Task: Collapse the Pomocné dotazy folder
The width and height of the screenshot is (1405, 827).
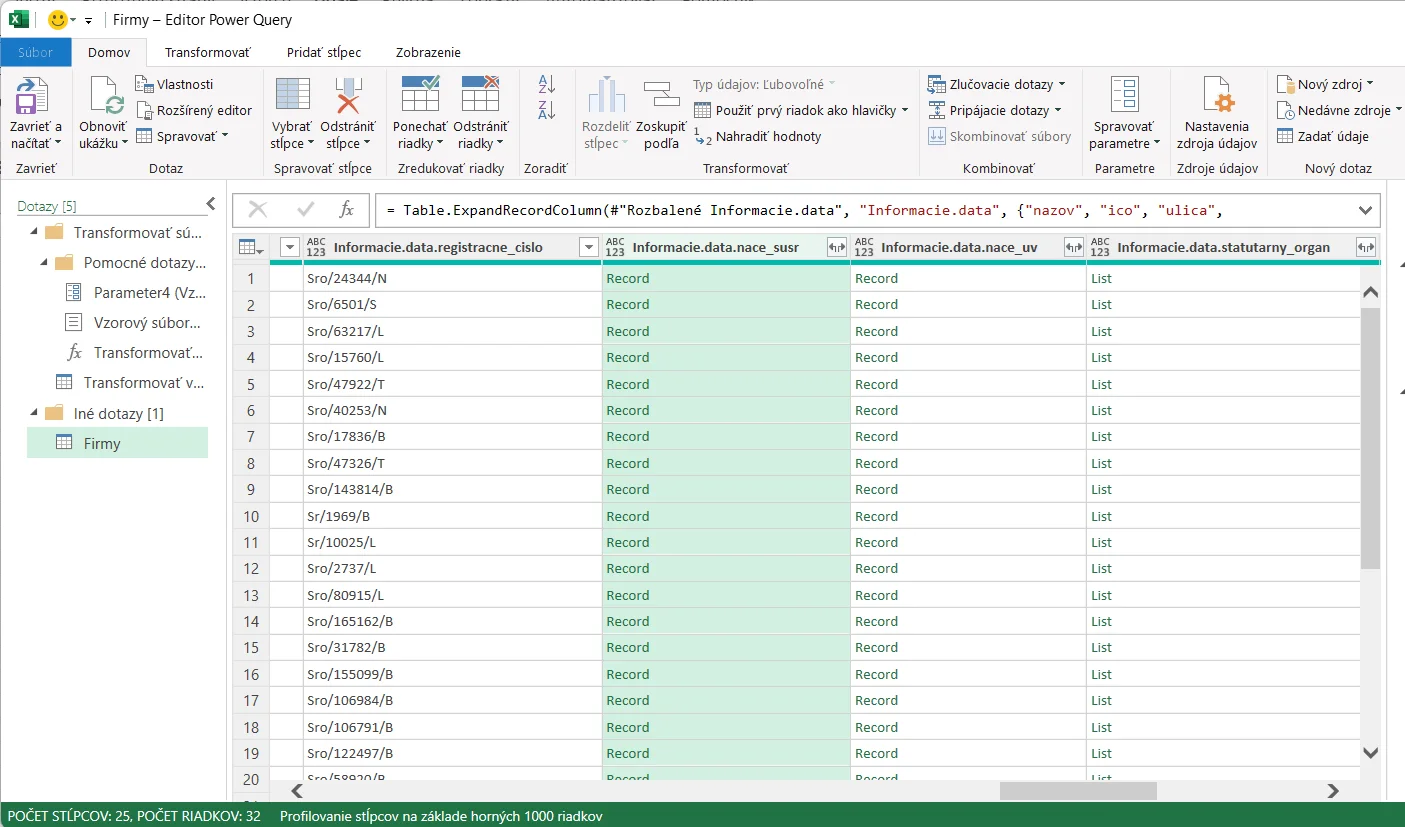Action: 45,263
